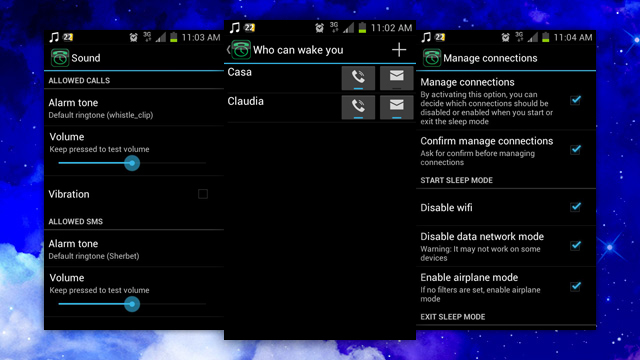Screen dimensions: 640x360
Task: Tap the Sound screen title
Action: (x=86, y=58)
